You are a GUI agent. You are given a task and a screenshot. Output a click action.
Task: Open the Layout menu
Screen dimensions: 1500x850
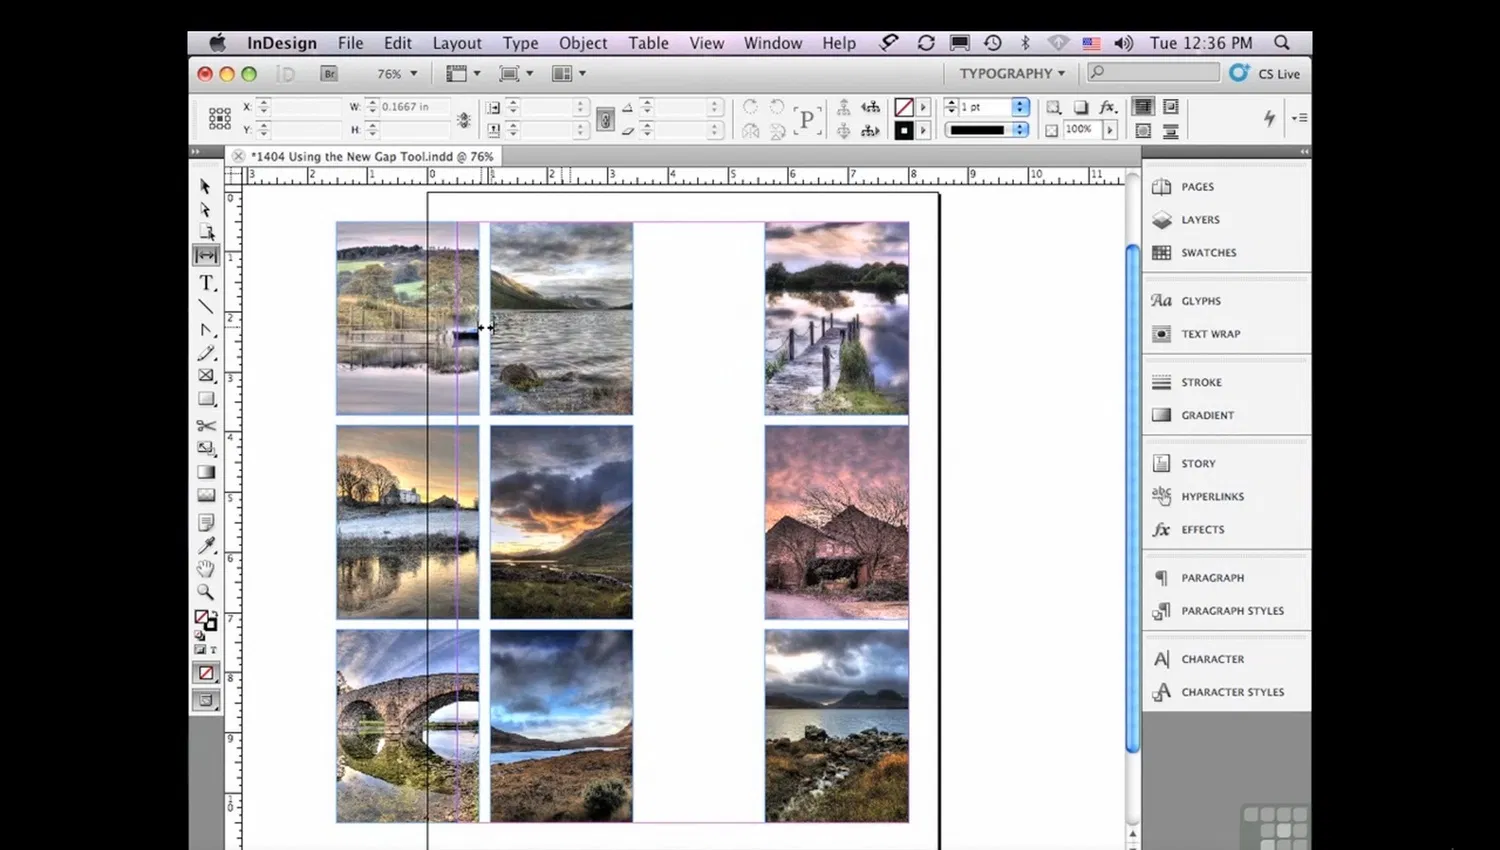[x=457, y=43]
